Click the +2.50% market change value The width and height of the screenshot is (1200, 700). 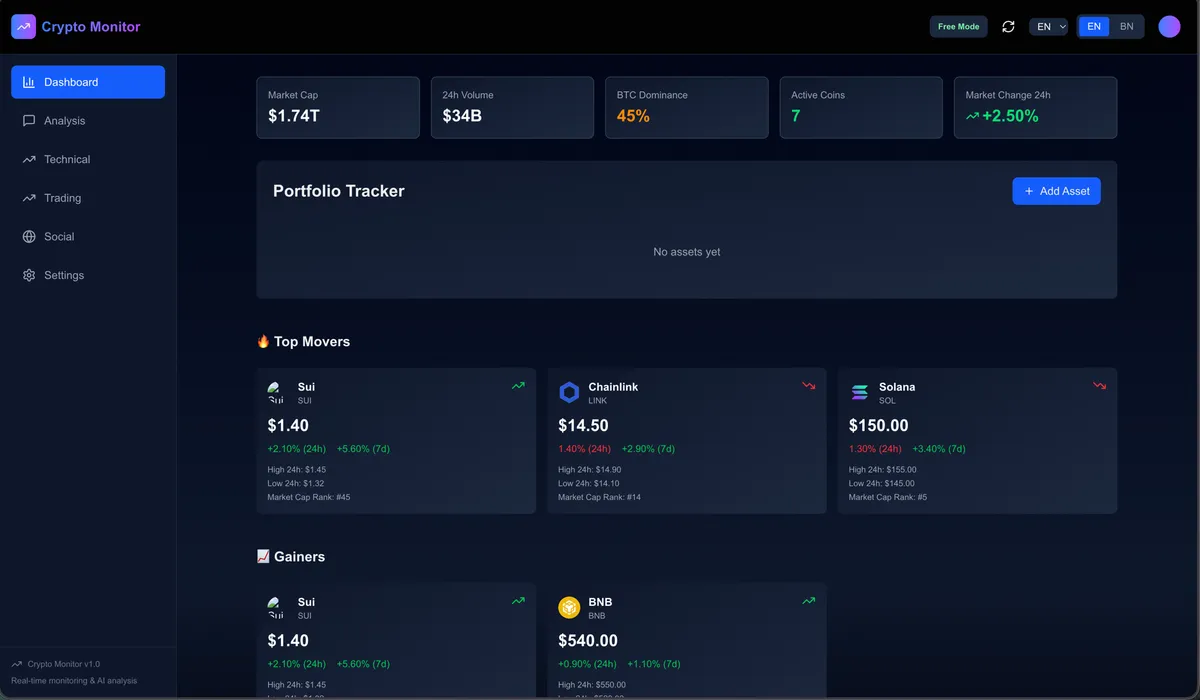point(1010,116)
